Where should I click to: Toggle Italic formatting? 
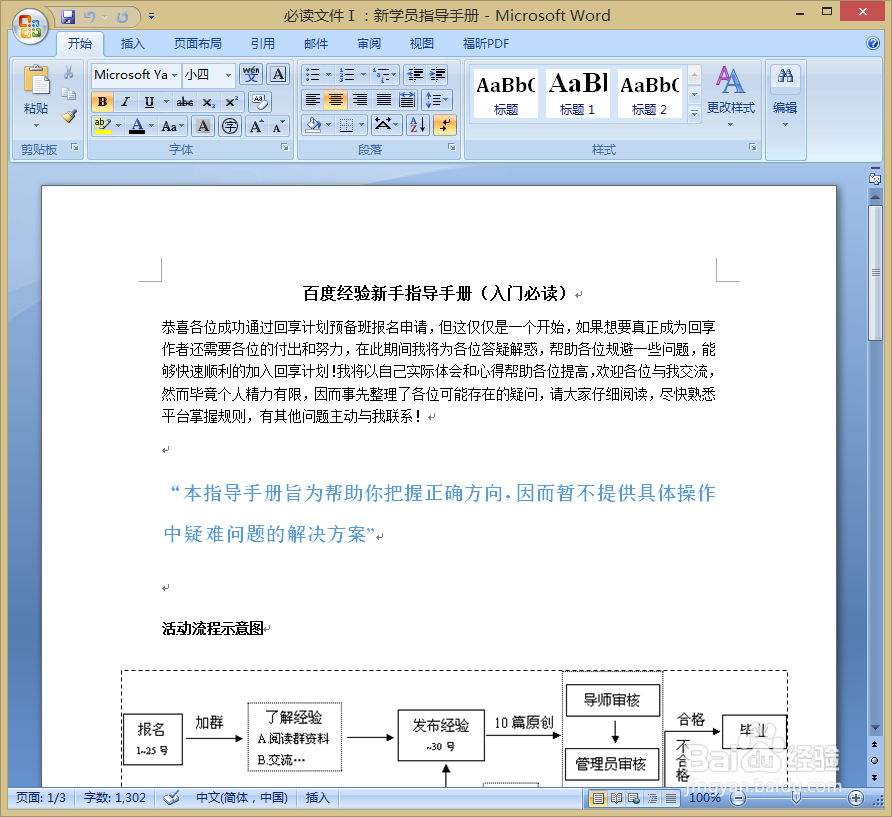(x=125, y=102)
